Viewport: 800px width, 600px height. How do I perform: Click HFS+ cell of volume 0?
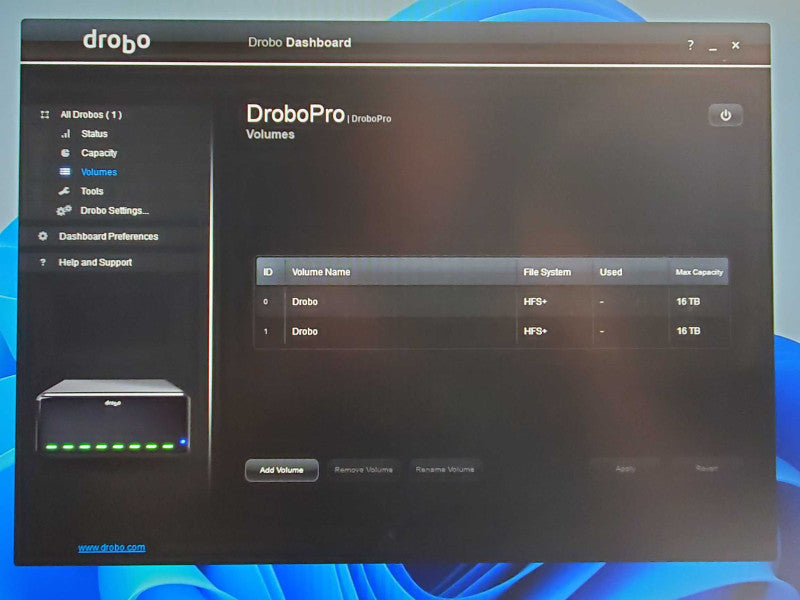click(535, 302)
